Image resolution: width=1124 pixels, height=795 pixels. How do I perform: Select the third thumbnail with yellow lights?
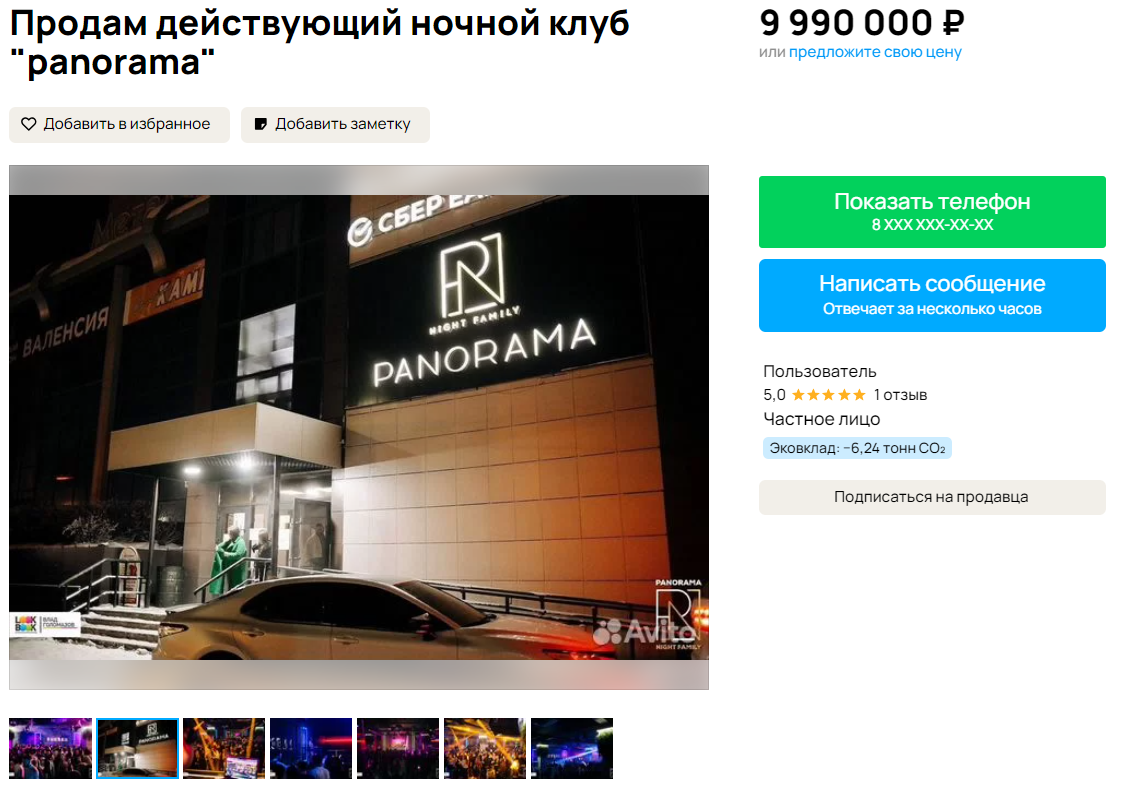click(x=224, y=748)
